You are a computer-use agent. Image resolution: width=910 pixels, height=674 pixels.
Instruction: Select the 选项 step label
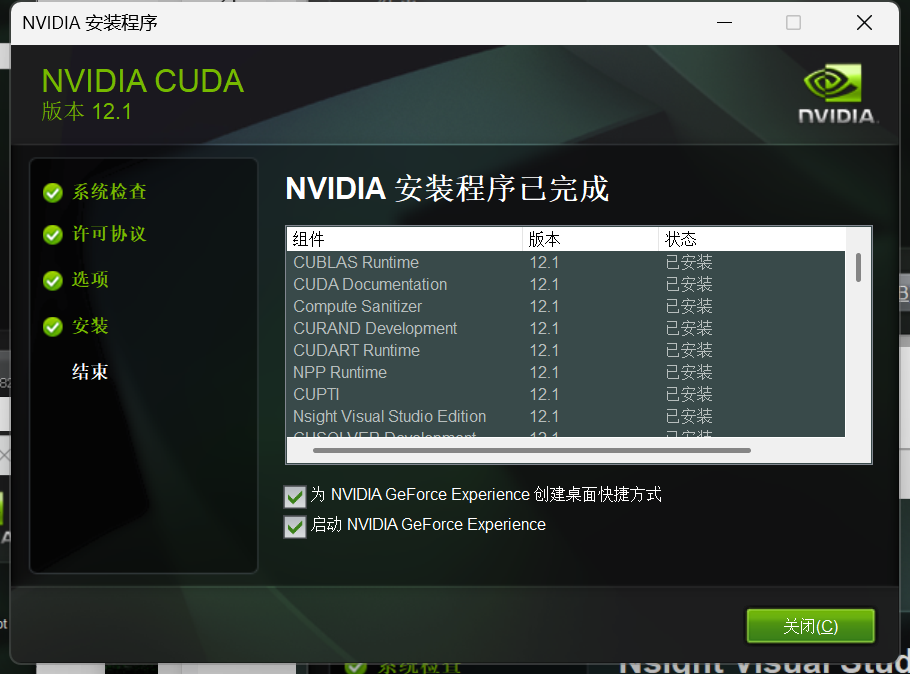click(x=90, y=280)
